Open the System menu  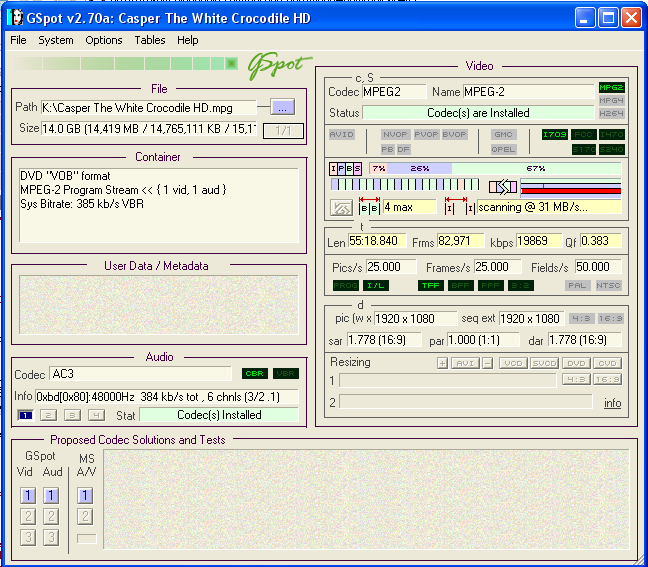point(56,40)
